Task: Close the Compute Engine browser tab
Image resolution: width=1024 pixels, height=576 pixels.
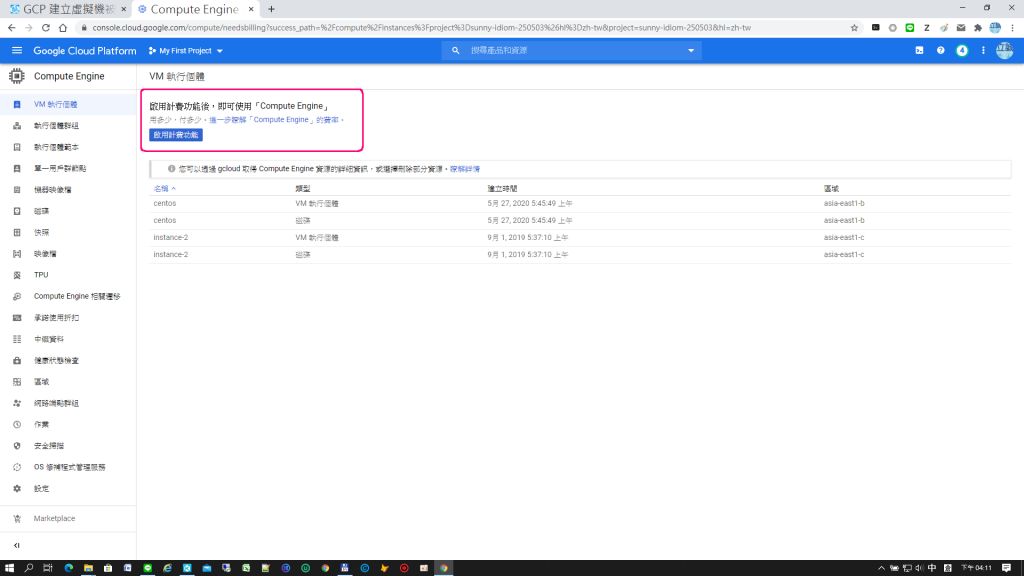Action: coord(251,9)
